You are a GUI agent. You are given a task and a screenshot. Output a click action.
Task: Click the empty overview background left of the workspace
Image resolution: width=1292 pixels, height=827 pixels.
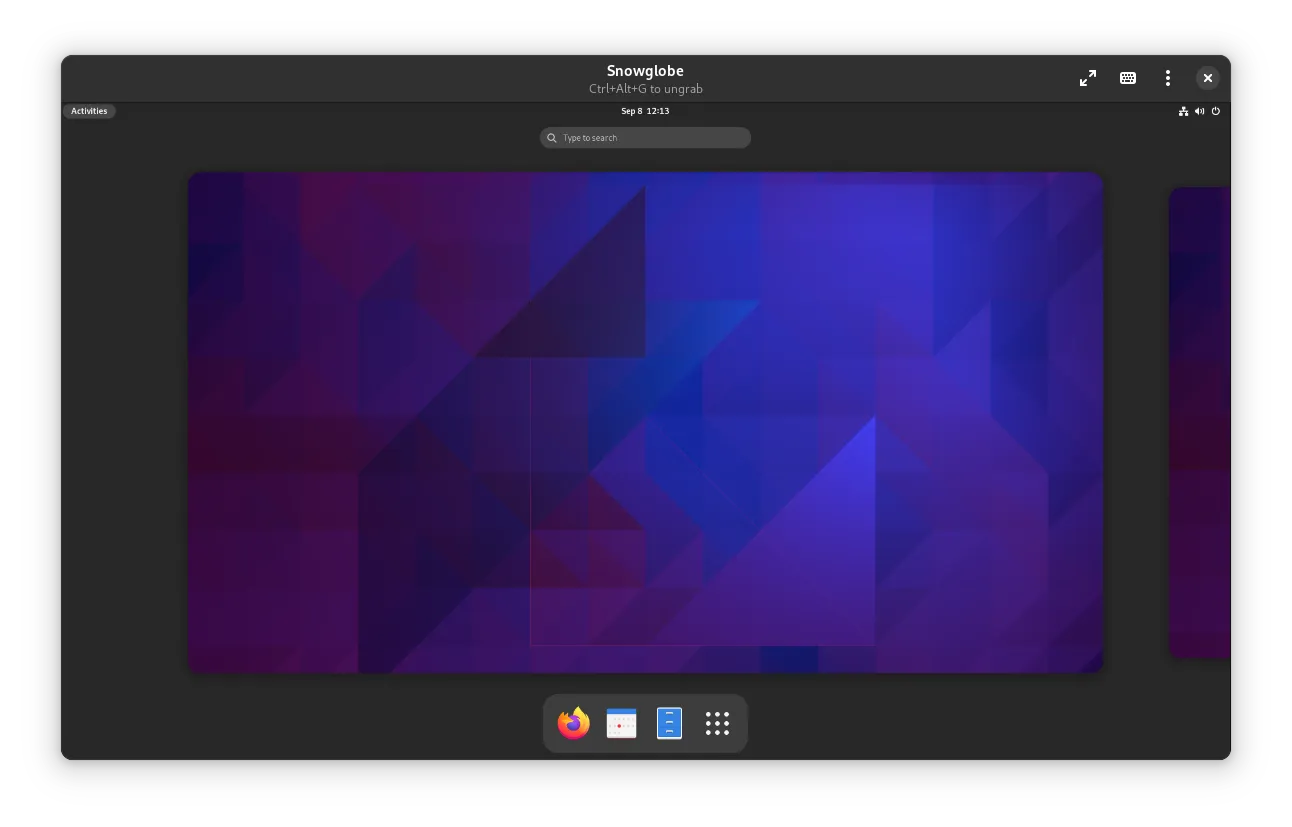(x=124, y=422)
